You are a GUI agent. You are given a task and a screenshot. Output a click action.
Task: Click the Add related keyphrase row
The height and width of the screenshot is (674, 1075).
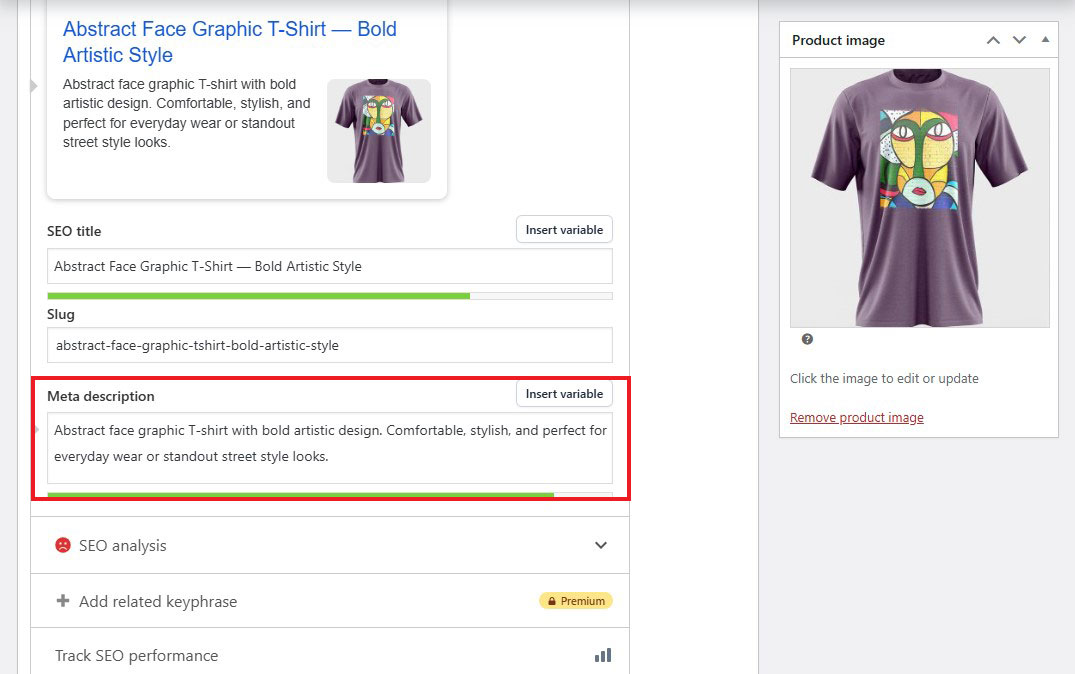click(x=157, y=601)
